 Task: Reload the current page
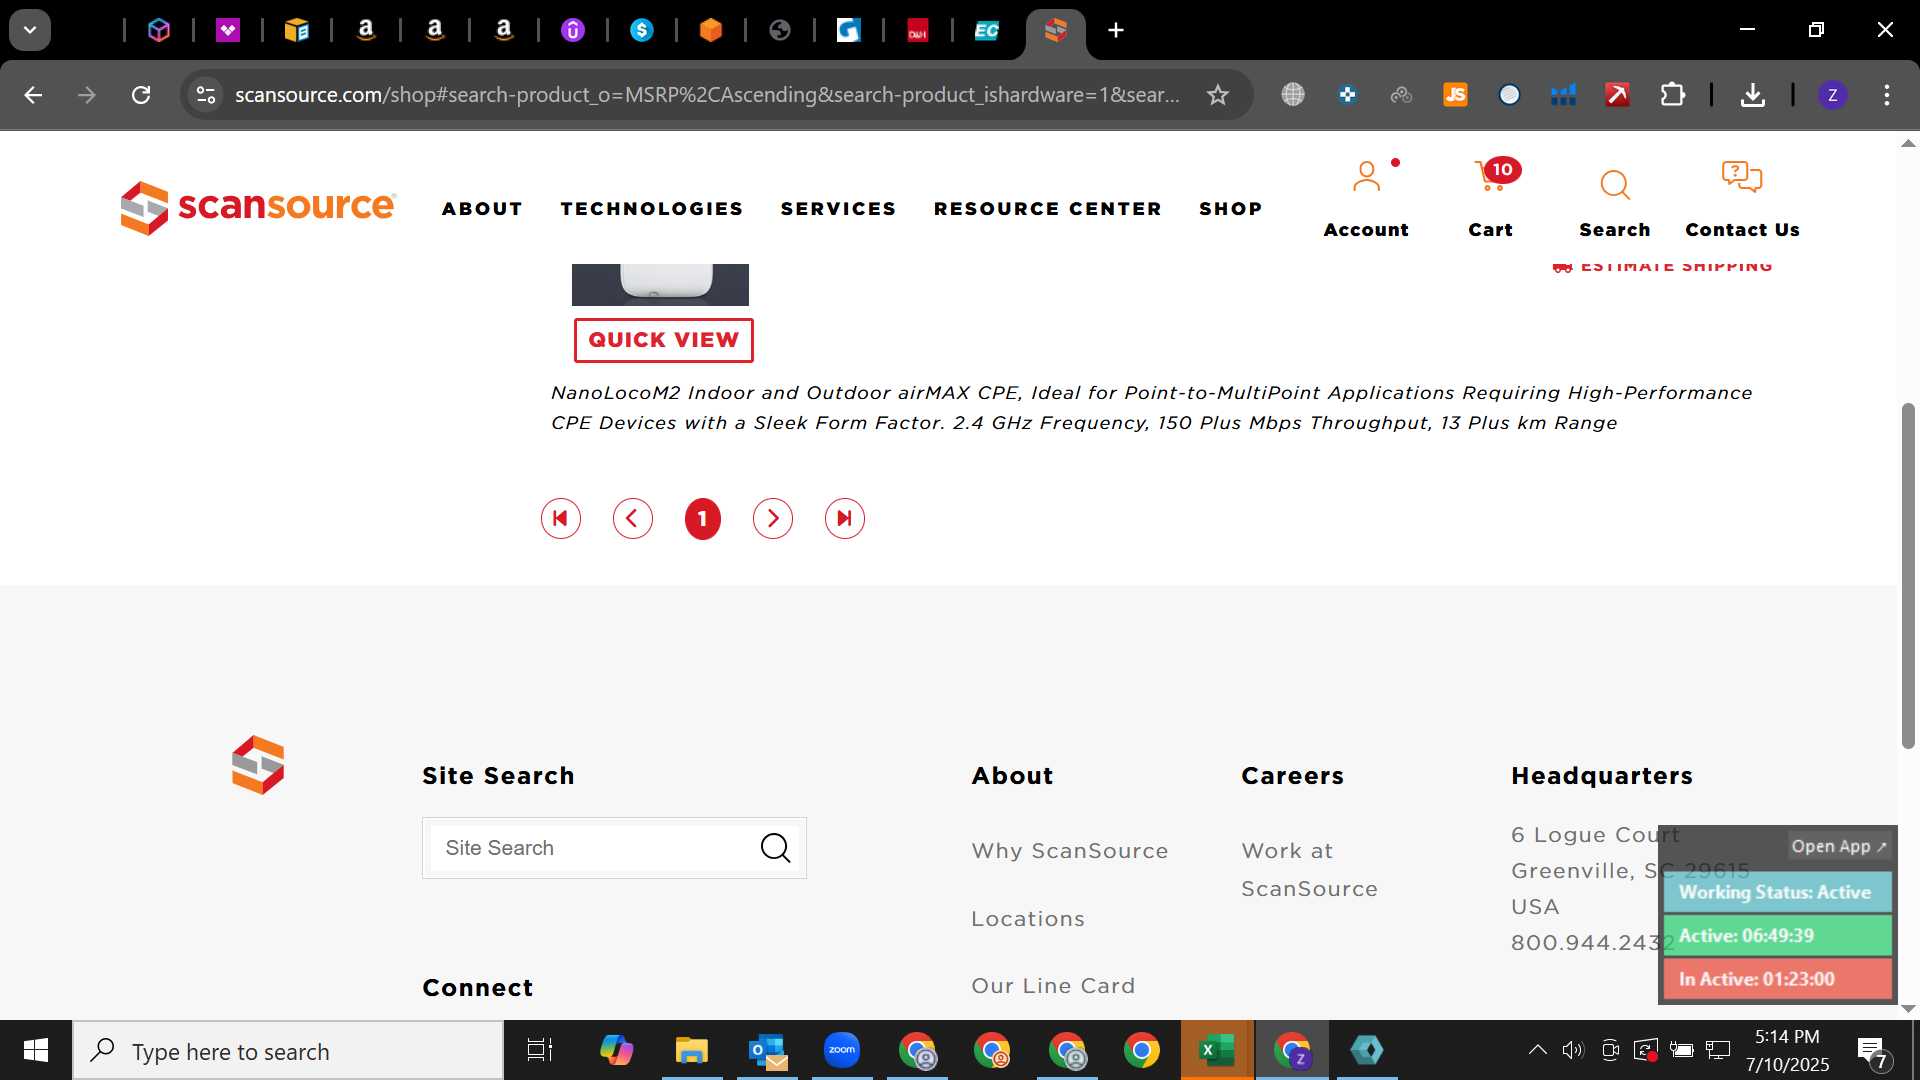pos(141,95)
